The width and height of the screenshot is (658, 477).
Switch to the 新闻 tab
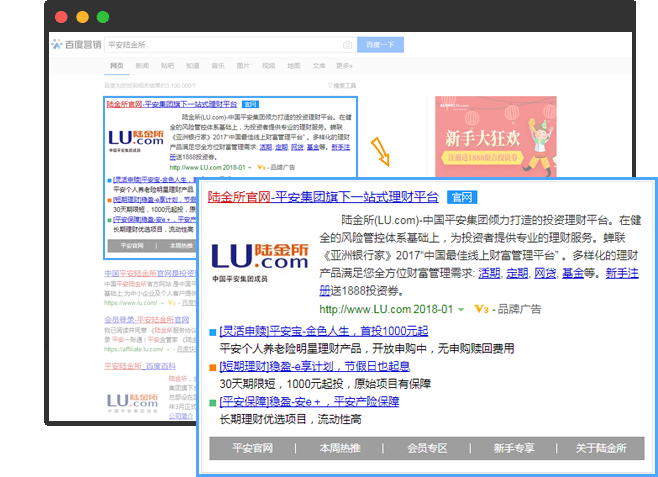(x=142, y=65)
